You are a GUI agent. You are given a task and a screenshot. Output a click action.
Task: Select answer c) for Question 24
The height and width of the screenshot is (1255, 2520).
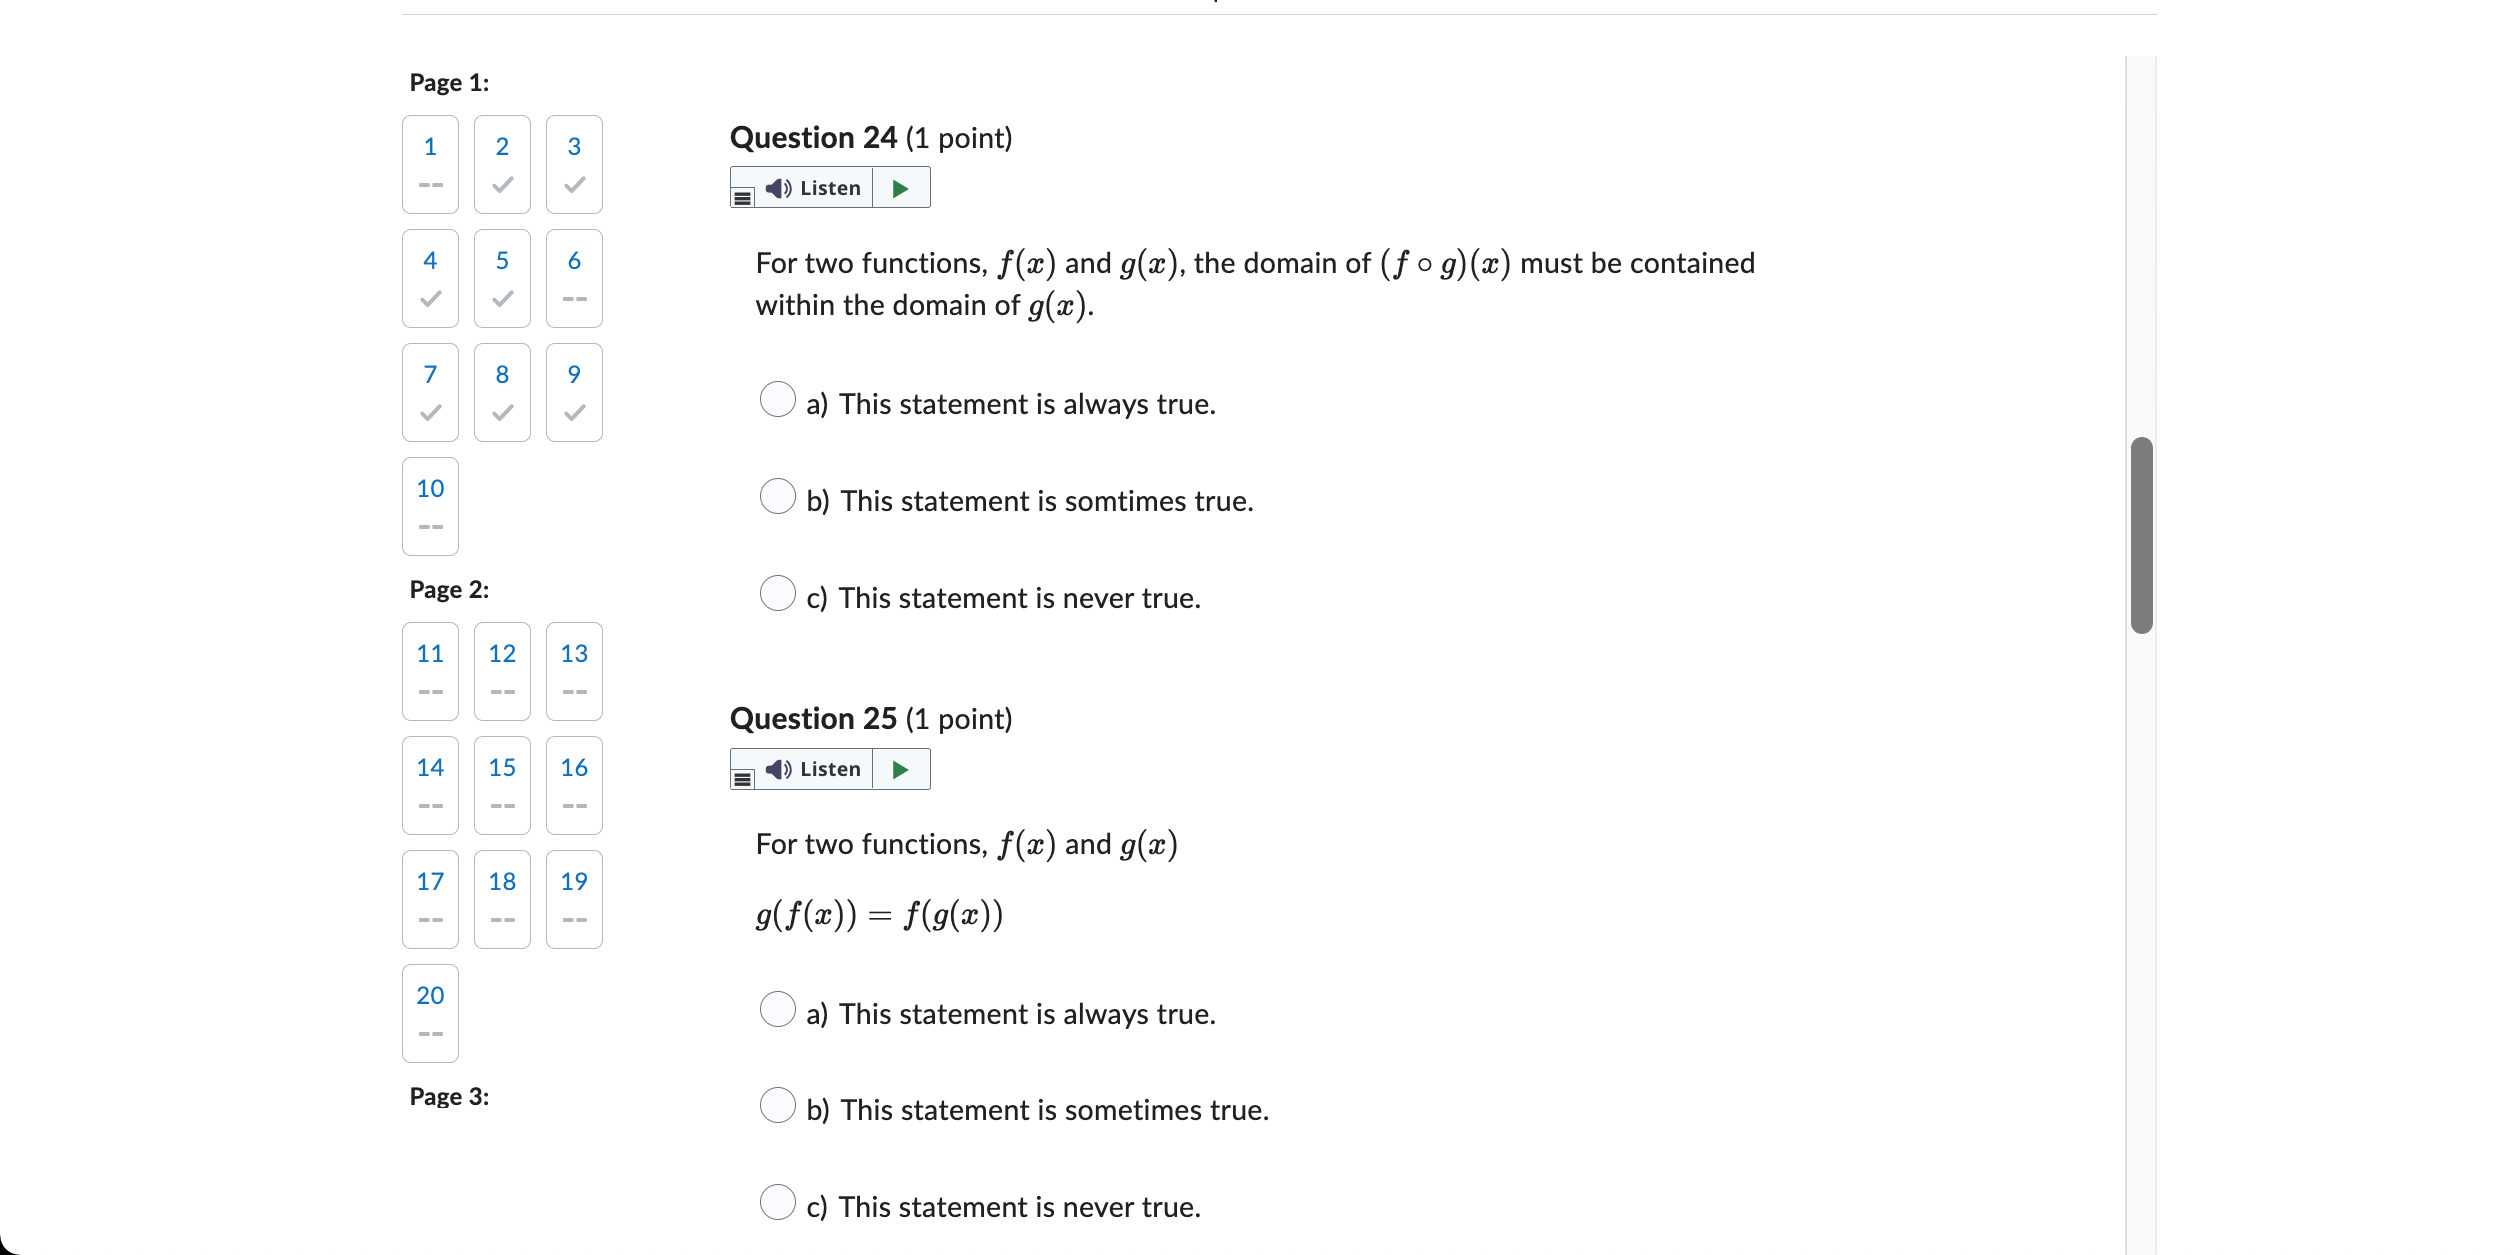[778, 593]
